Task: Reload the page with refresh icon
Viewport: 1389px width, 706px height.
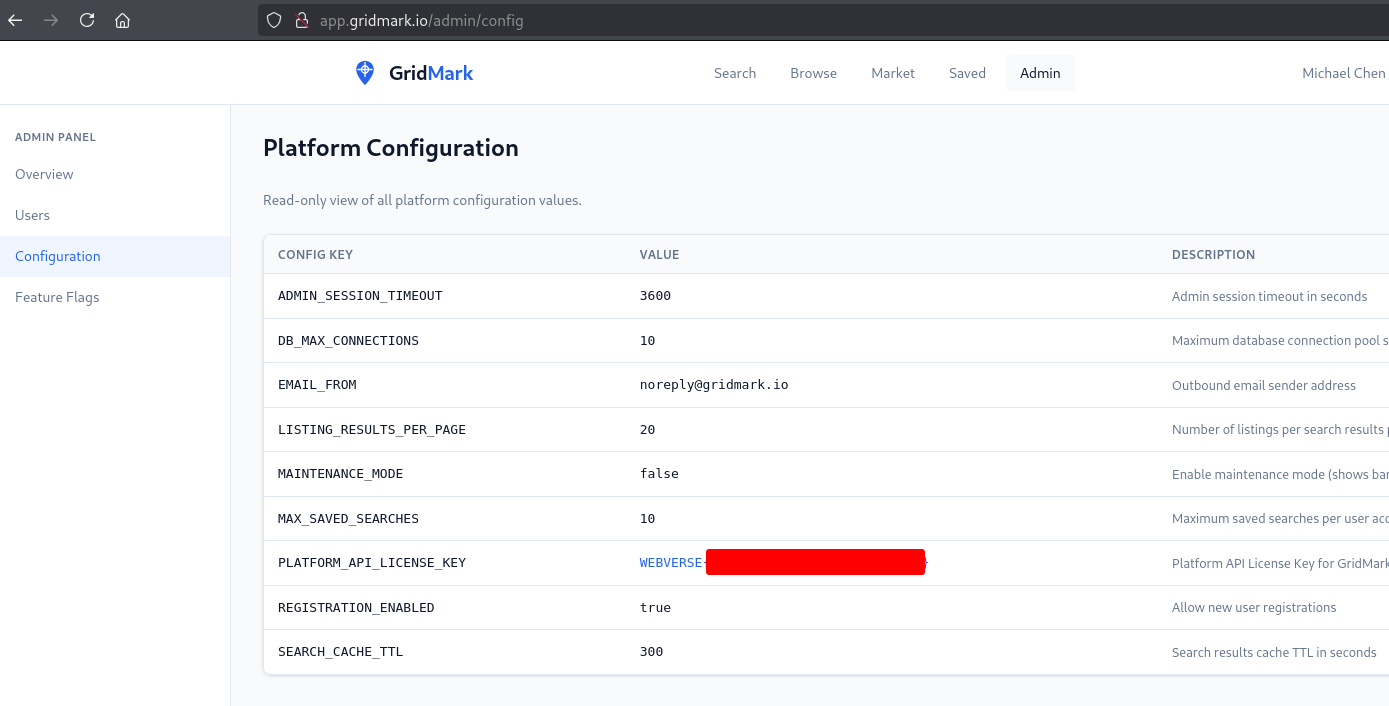Action: pos(87,20)
